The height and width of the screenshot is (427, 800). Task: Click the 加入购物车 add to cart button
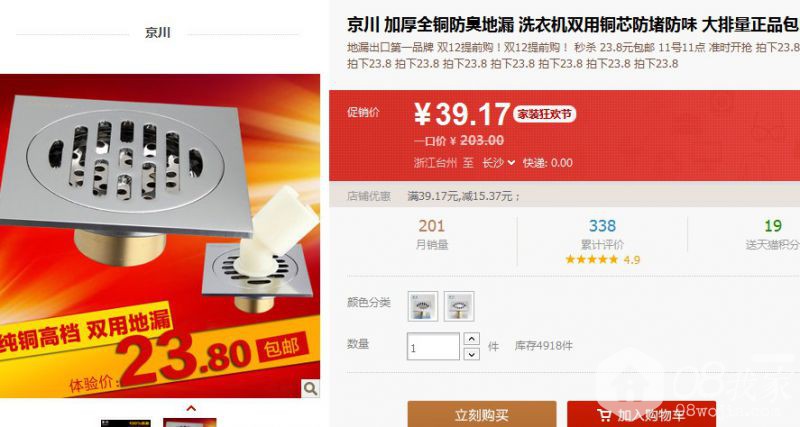(641, 414)
